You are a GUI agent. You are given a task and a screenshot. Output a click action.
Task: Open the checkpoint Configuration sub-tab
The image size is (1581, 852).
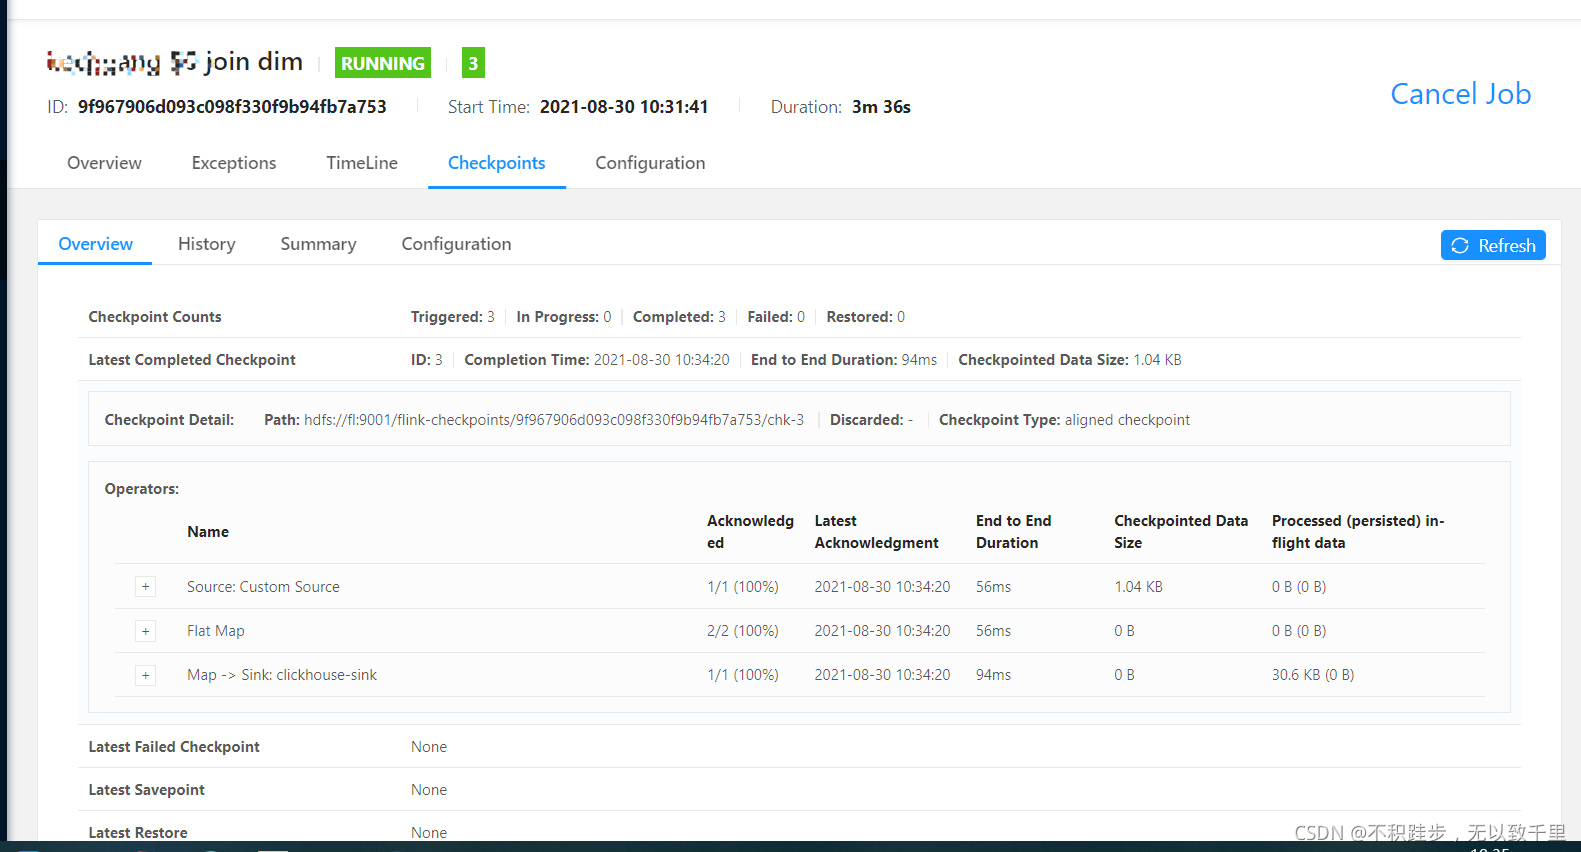click(456, 244)
